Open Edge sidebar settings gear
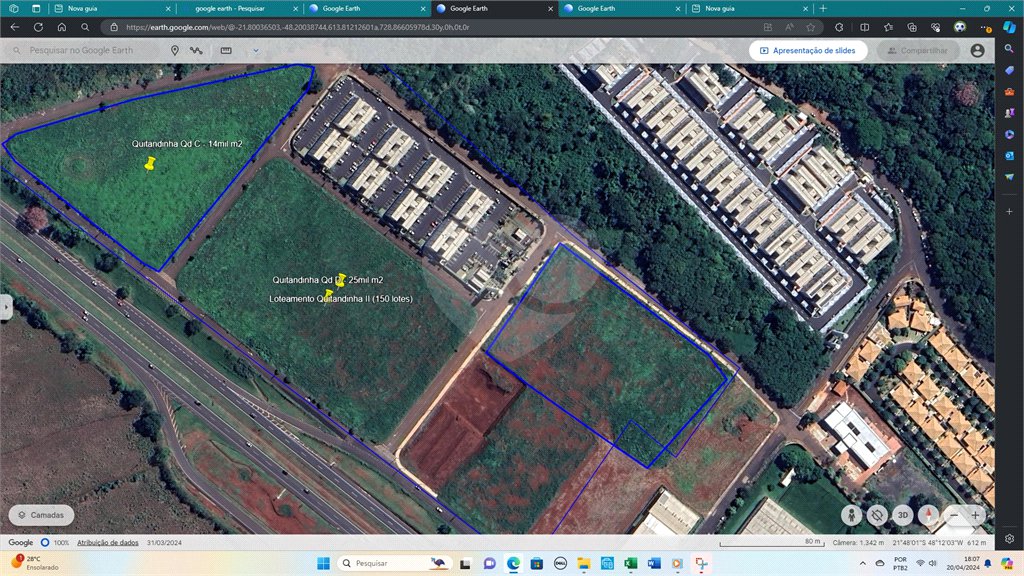 coord(1010,539)
